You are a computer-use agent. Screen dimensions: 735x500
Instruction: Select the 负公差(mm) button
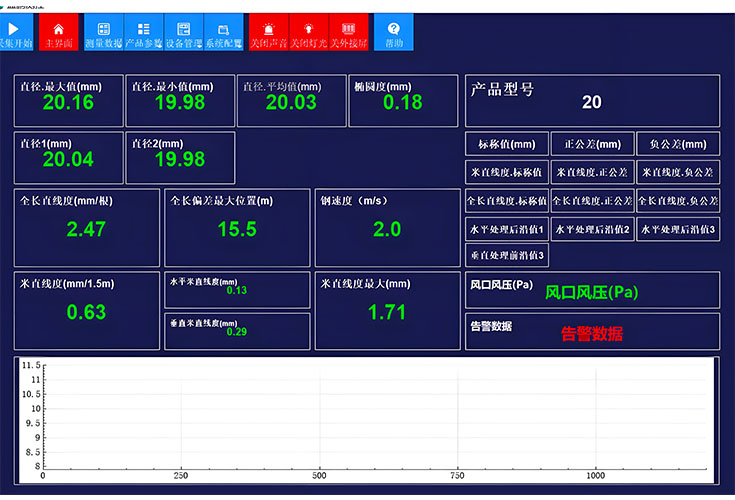[x=678, y=144]
